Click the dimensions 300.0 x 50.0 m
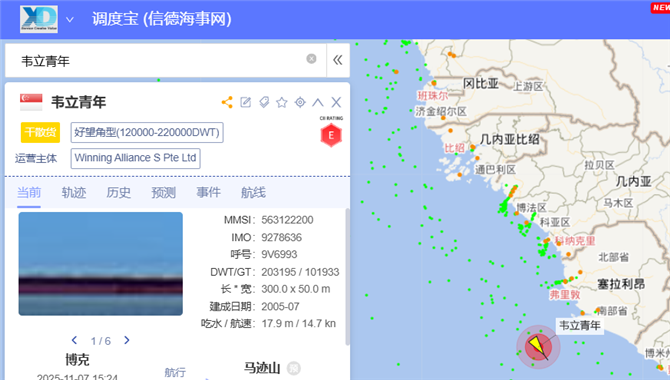The height and width of the screenshot is (380, 670). 296,289
